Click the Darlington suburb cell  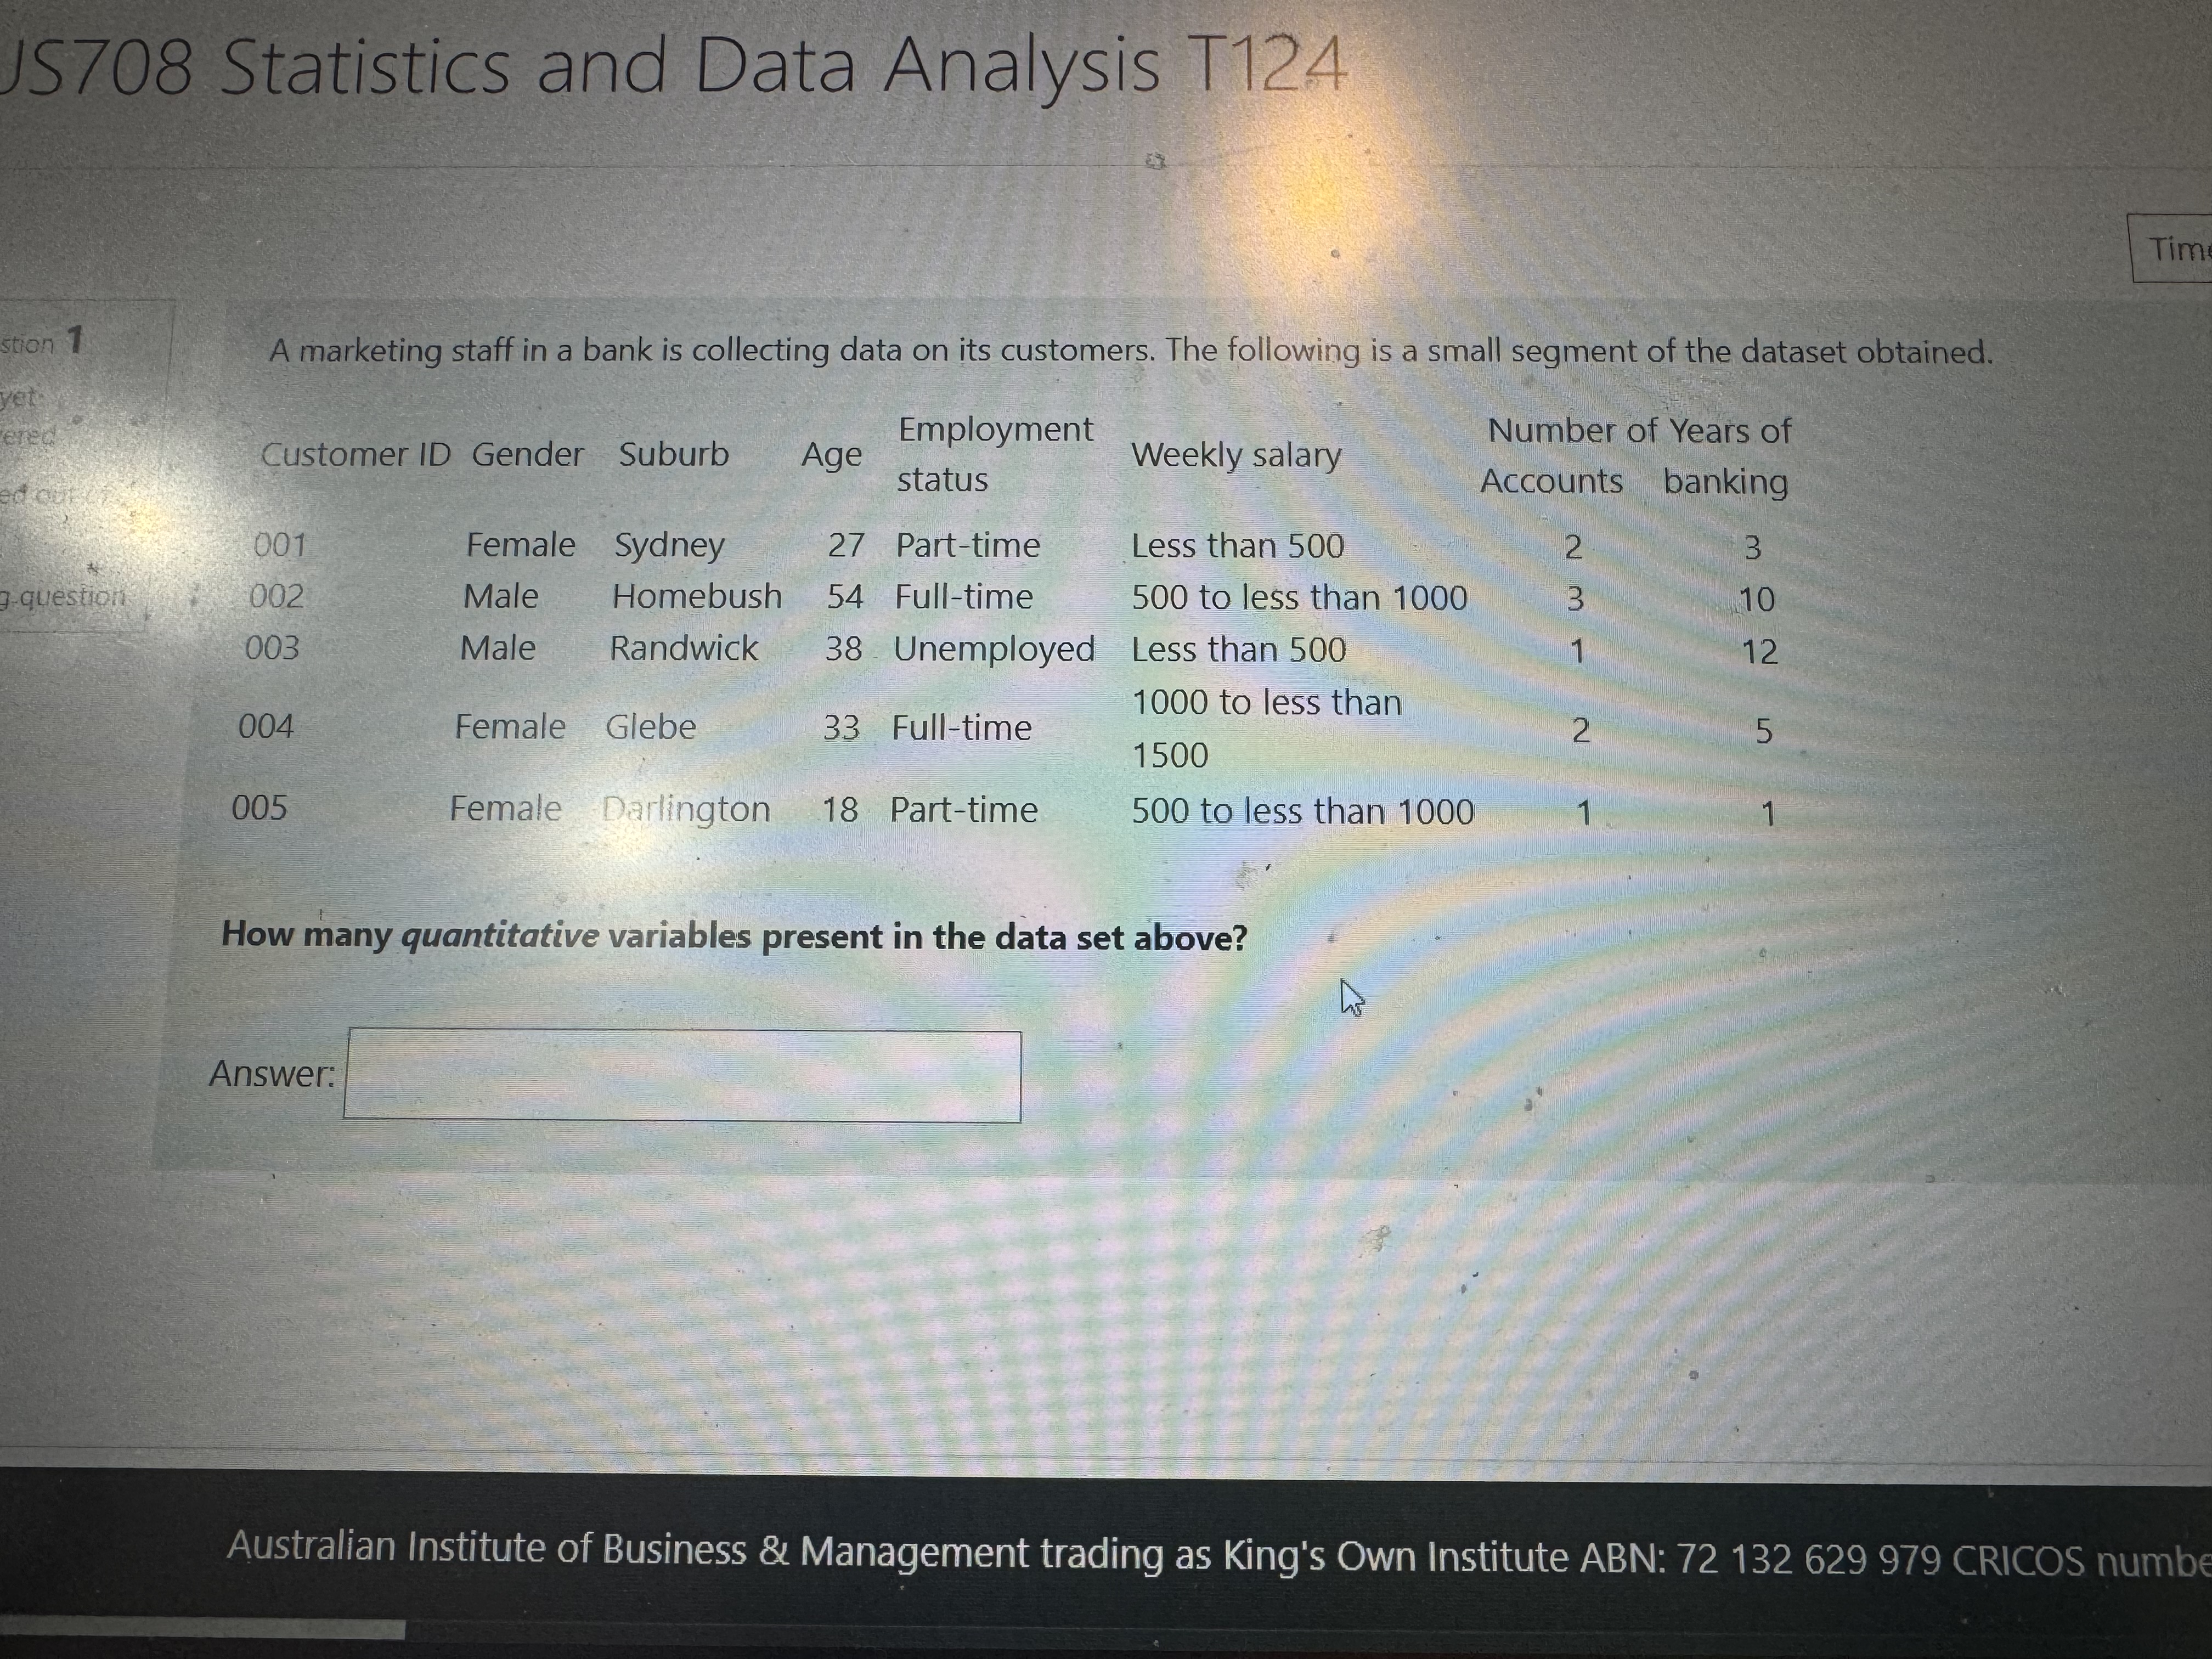click(x=686, y=809)
